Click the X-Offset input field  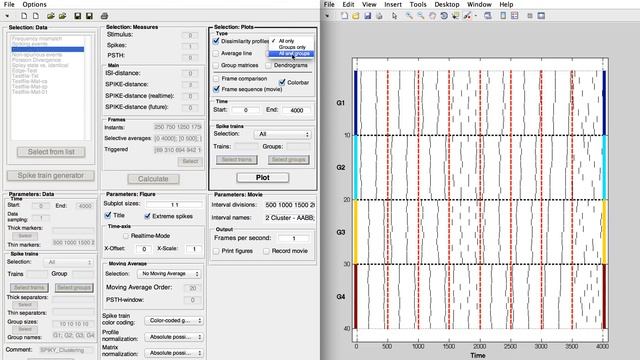pos(143,249)
